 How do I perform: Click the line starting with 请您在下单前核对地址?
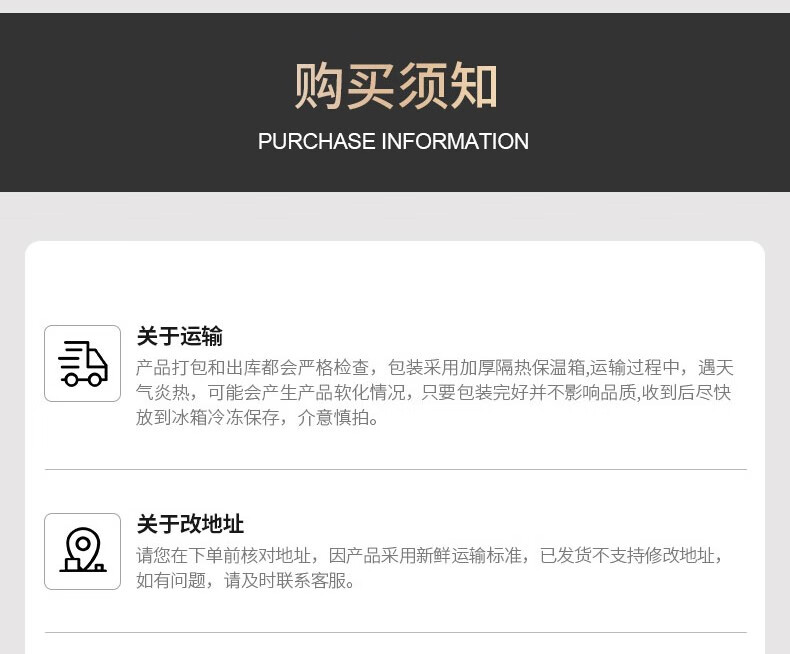[x=429, y=555]
